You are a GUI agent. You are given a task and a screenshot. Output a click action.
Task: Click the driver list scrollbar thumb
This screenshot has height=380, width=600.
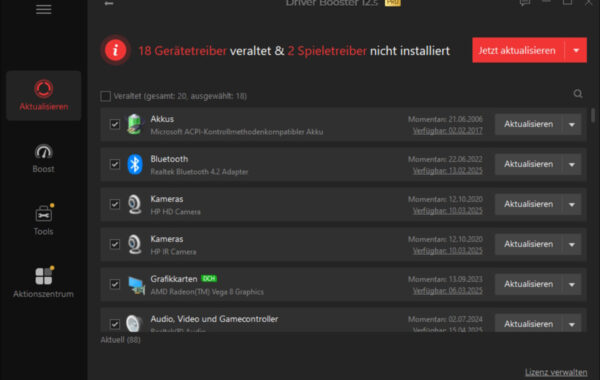(592, 115)
